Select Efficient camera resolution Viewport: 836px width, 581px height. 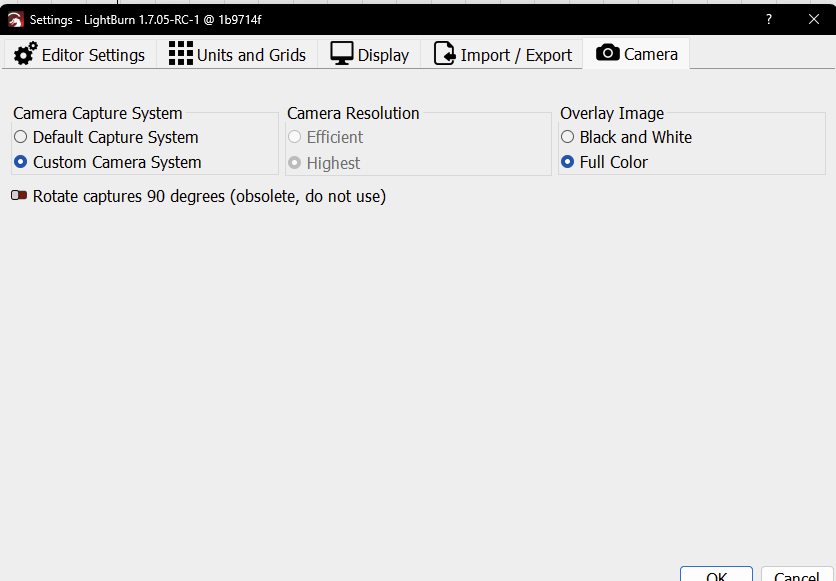pyautogui.click(x=294, y=137)
